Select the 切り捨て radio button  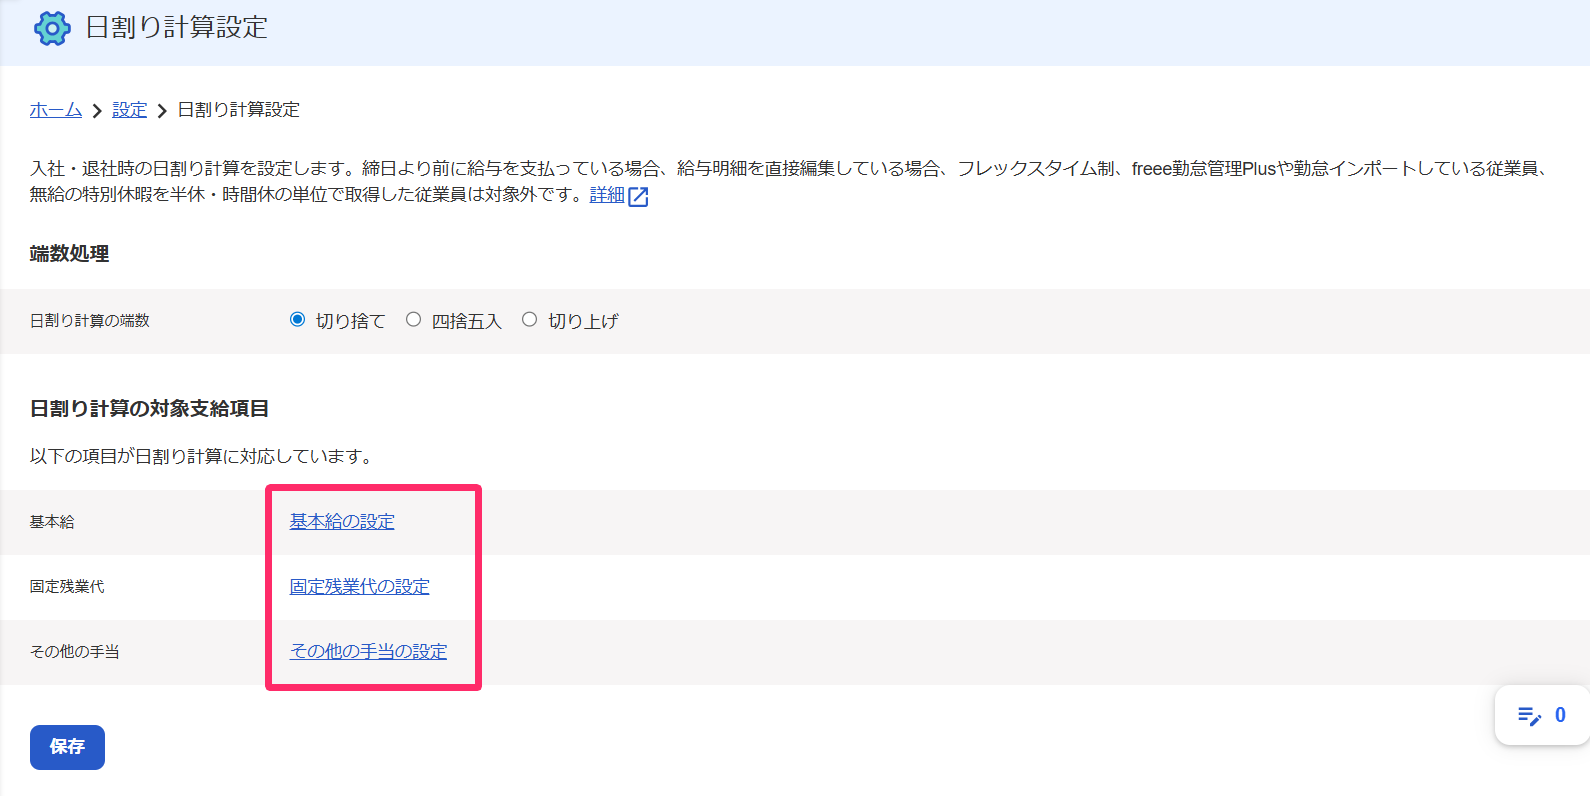click(297, 320)
